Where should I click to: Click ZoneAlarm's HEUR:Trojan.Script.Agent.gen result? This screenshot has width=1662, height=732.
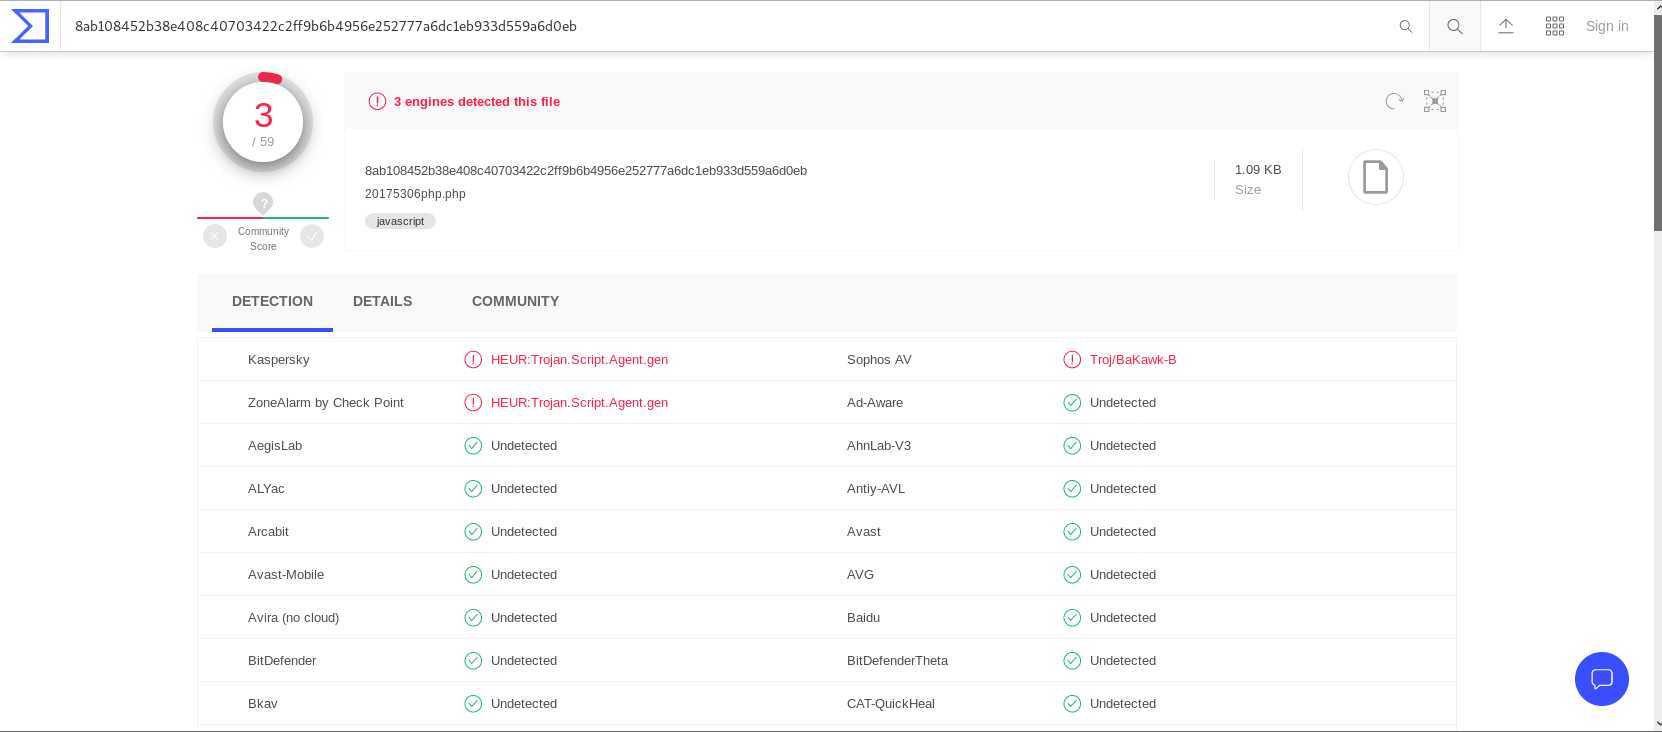click(579, 402)
